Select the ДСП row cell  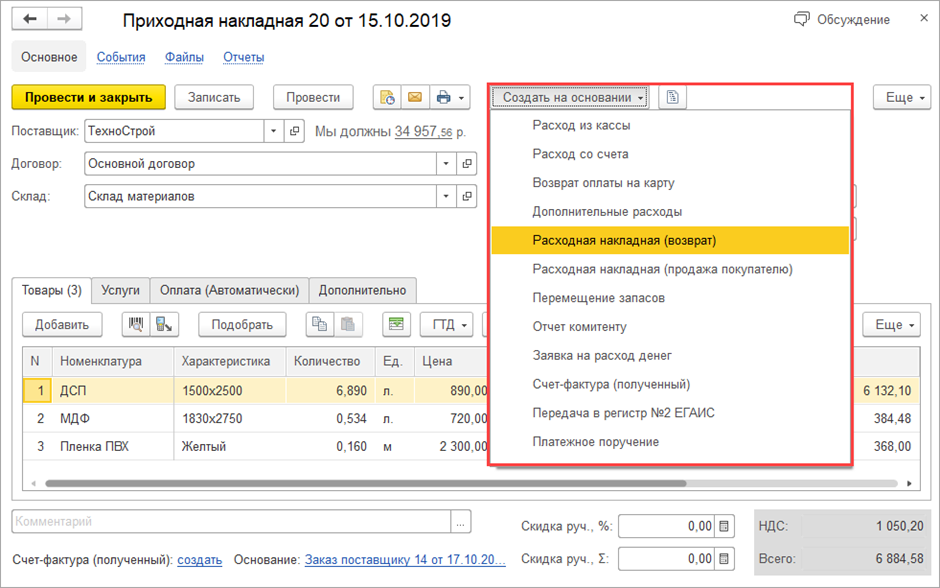point(114,391)
